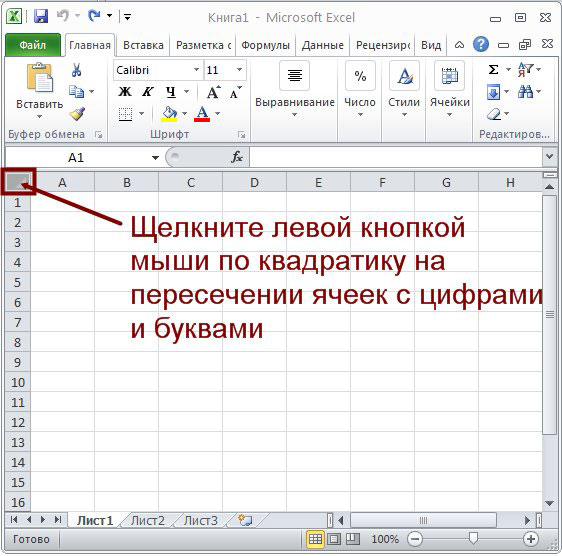562x556 pixels.
Task: Open the Name Box dropdown arrow
Action: (x=155, y=158)
